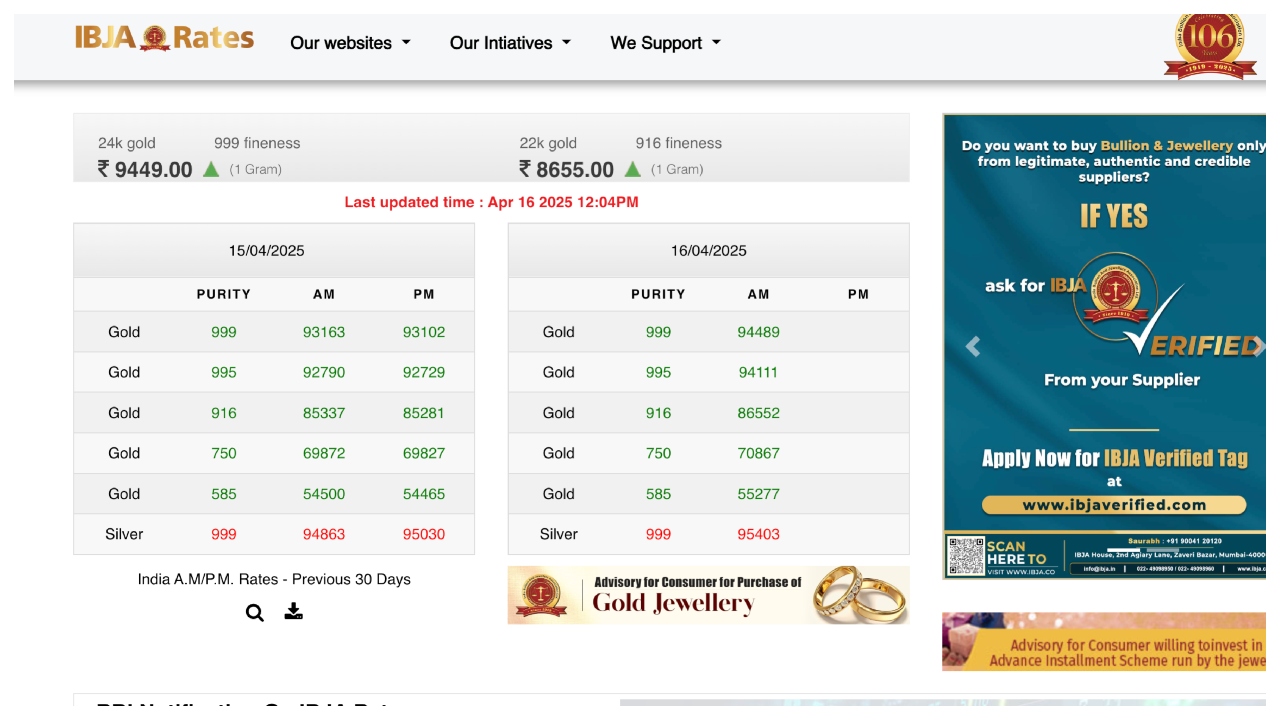Click the IBJA Rates logo

click(164, 39)
